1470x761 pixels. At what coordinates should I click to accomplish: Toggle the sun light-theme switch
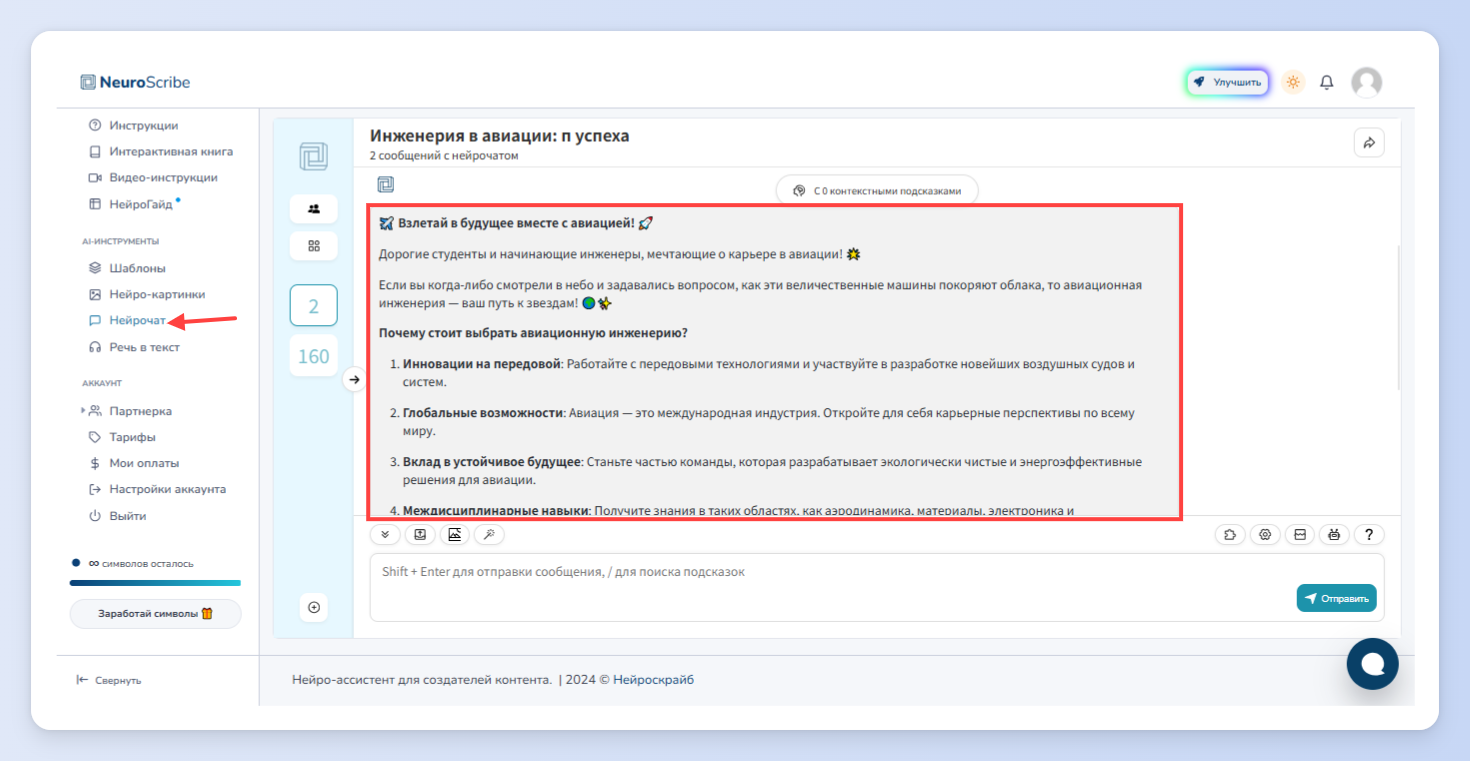pyautogui.click(x=1293, y=82)
